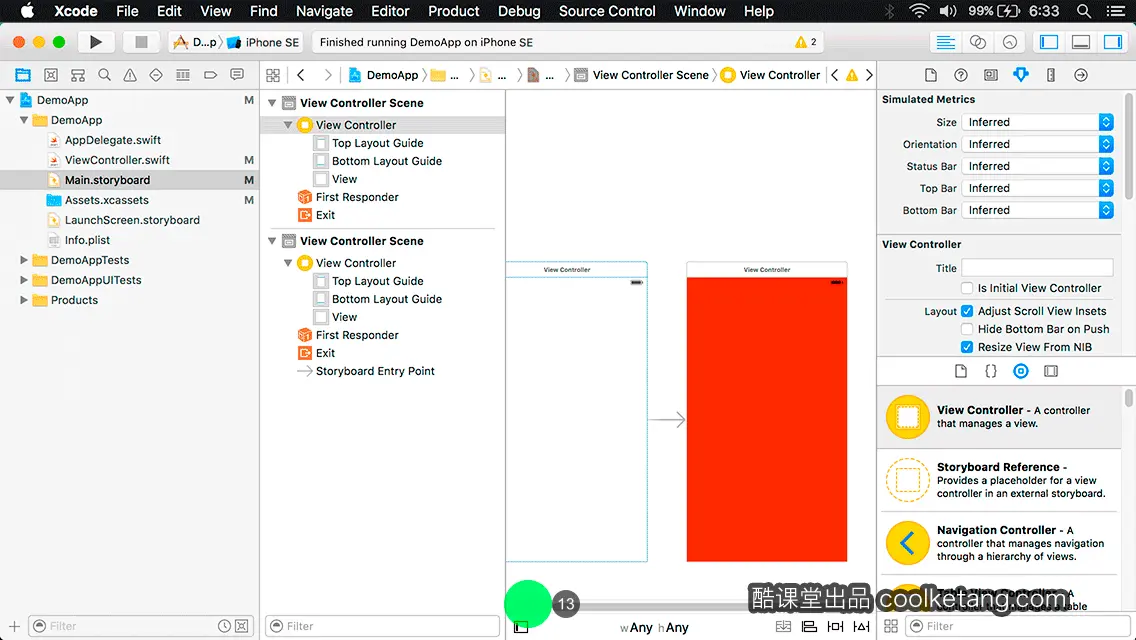The width and height of the screenshot is (1136, 640).
Task: Collapse the first View Controller Scene
Action: (x=272, y=103)
